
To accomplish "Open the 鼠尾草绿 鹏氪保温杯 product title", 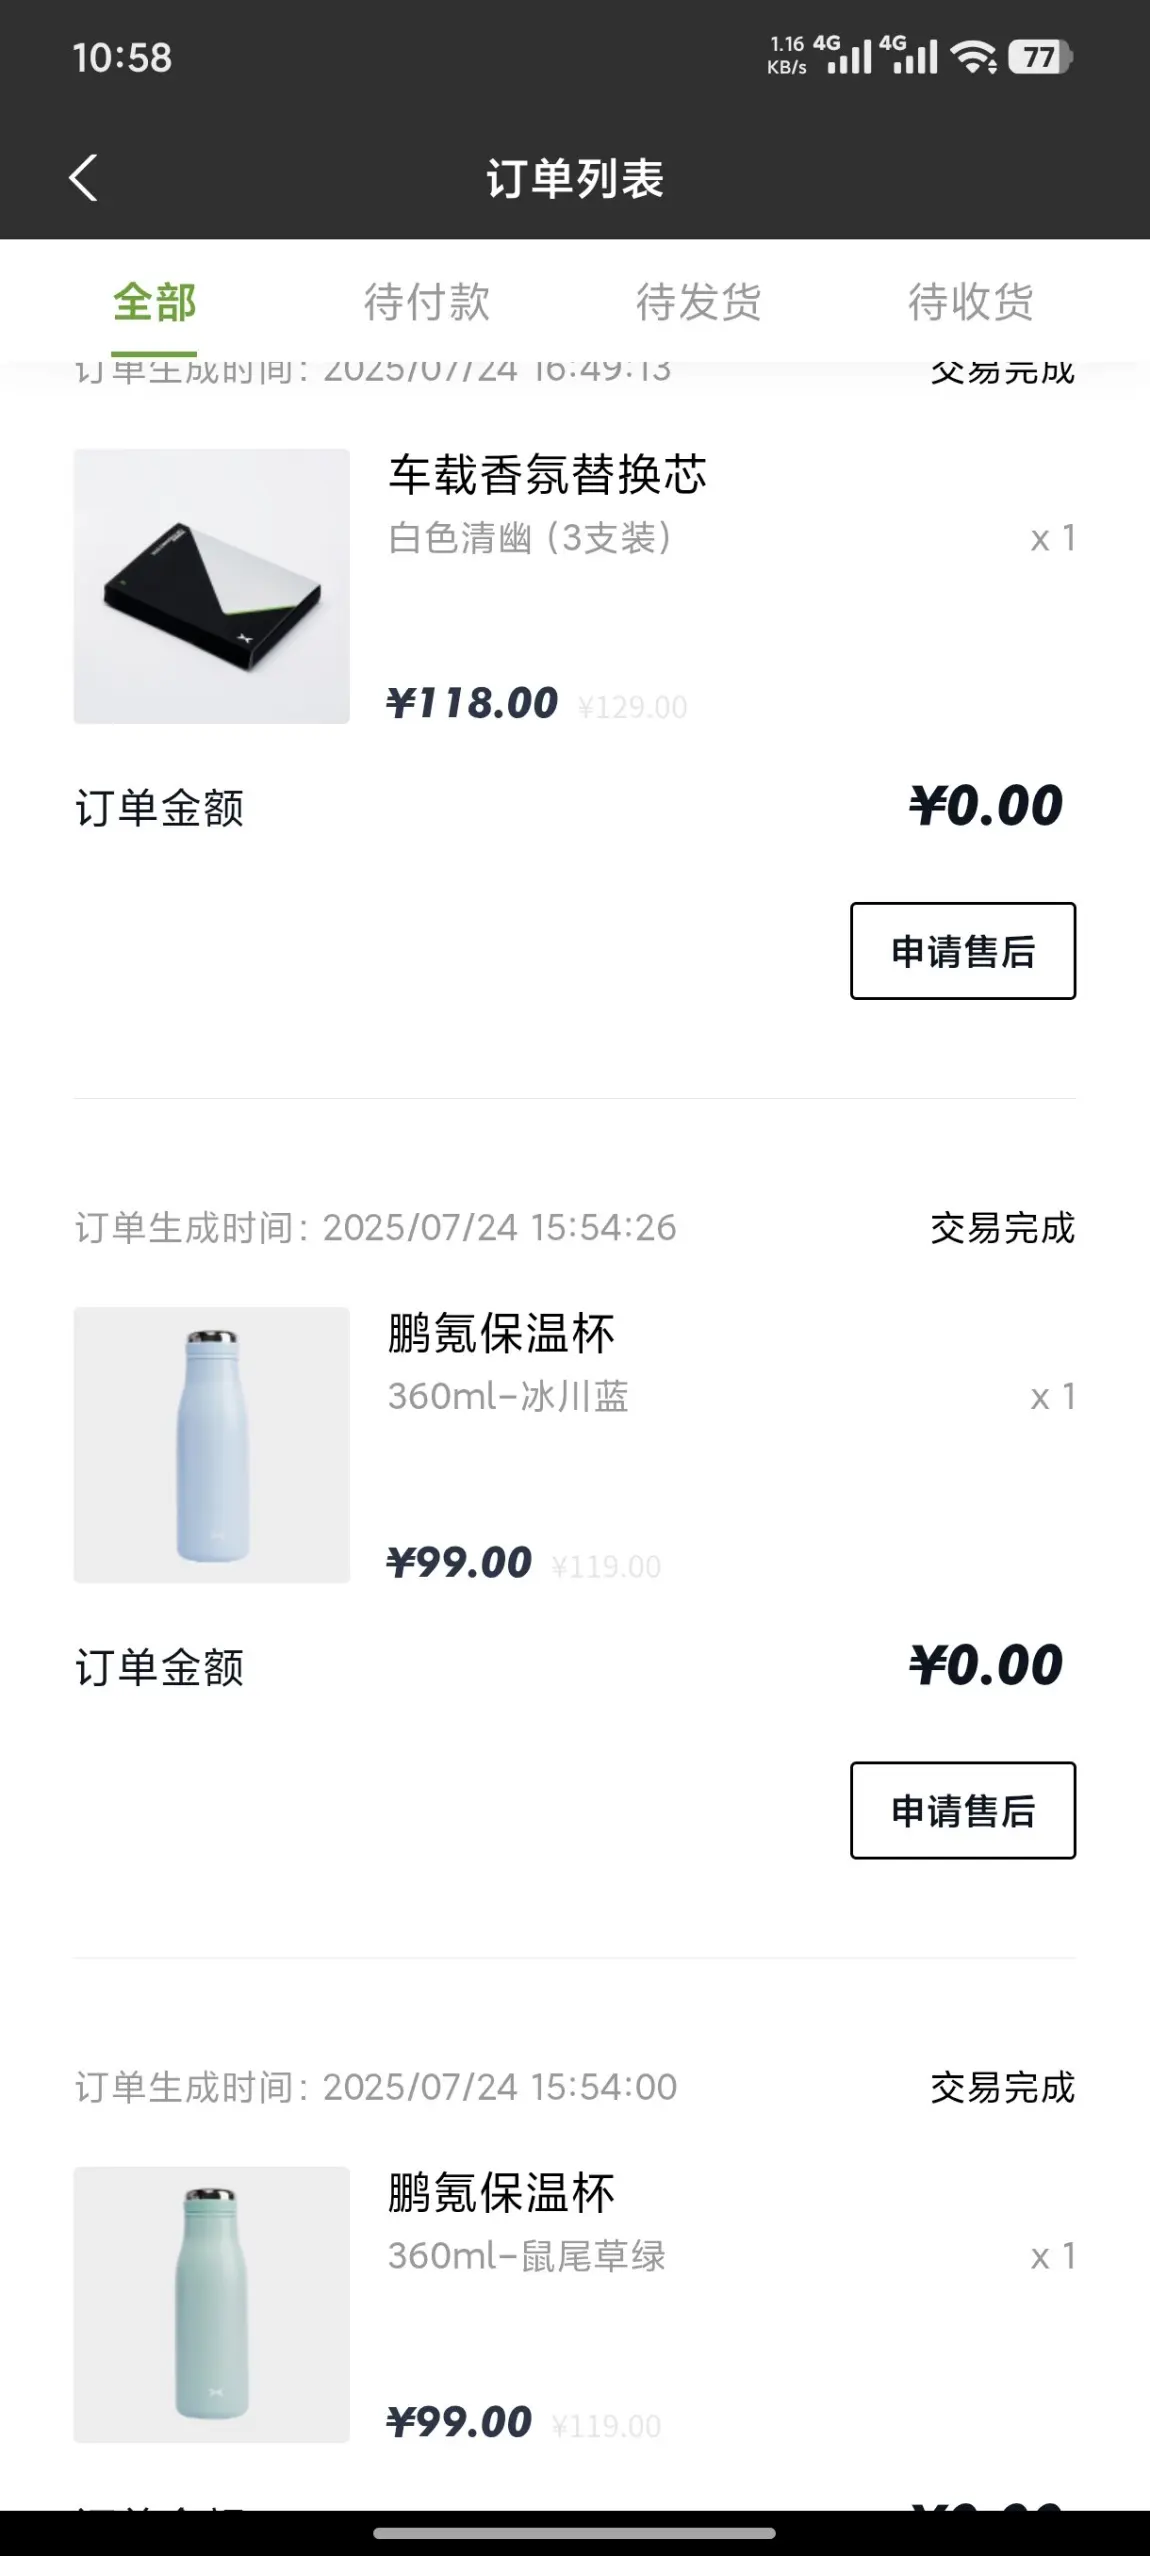I will pyautogui.click(x=501, y=2193).
